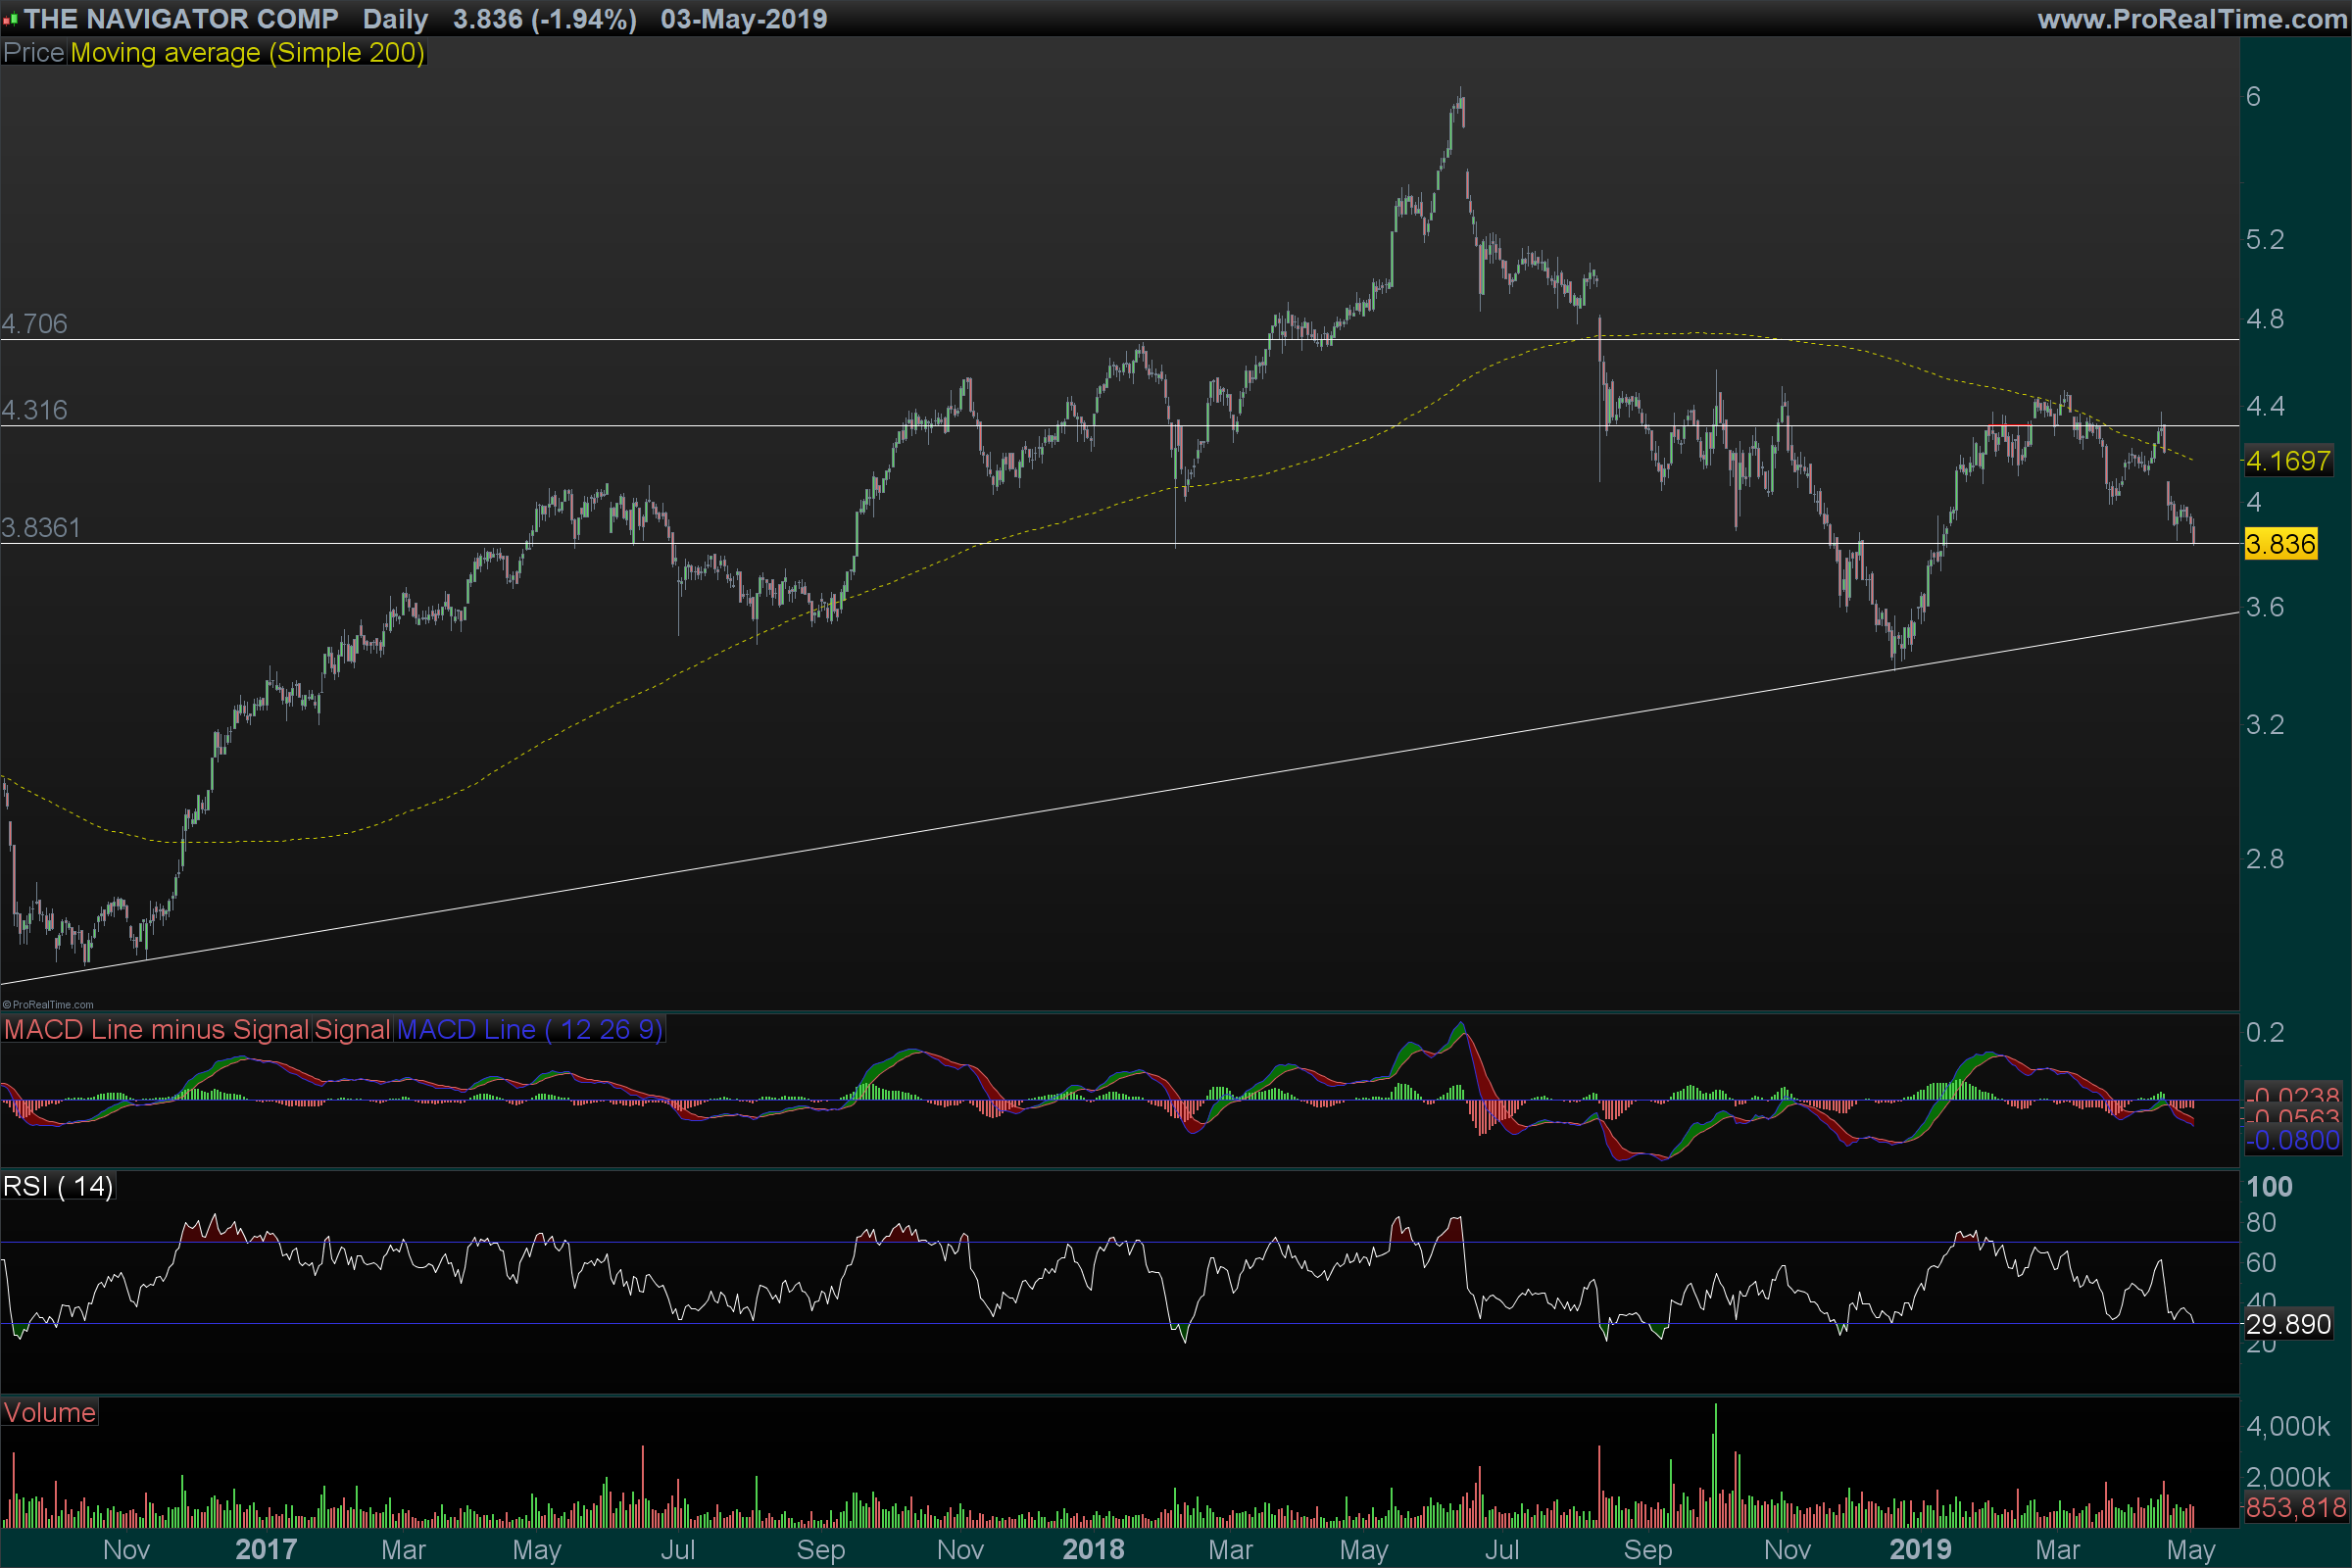This screenshot has height=1568, width=2352.
Task: Click the small red-green icon before the chart title
Action: click(10, 19)
